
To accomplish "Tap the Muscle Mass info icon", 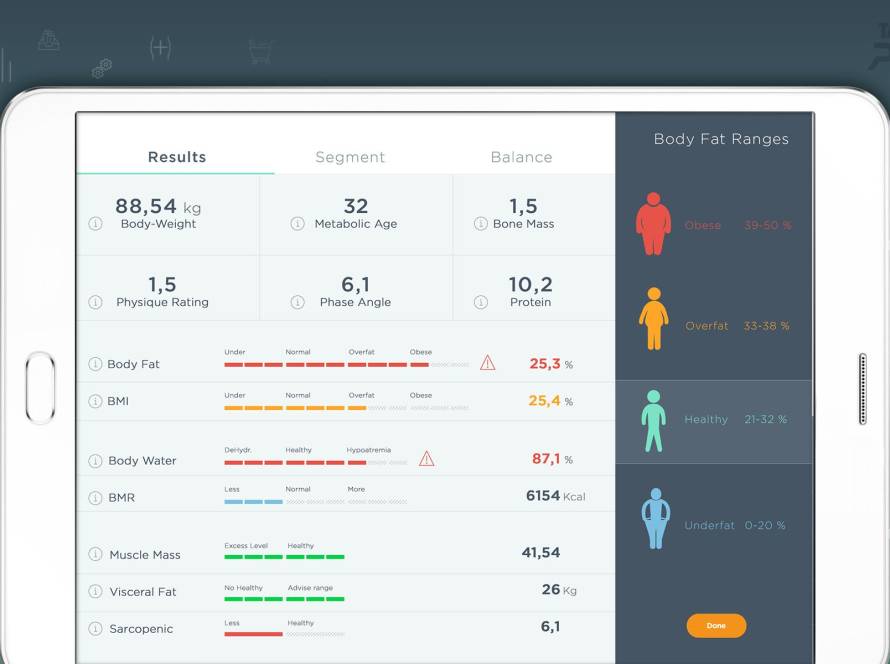I will pos(95,554).
